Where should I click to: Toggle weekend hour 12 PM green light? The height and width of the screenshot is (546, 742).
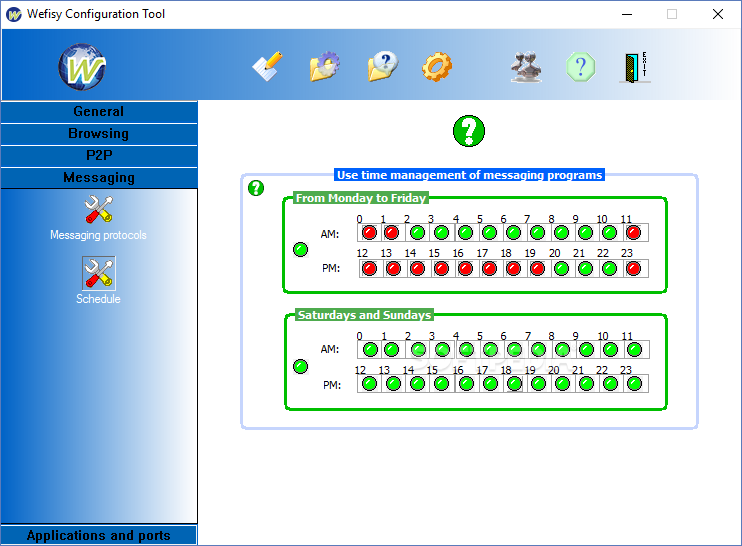click(370, 384)
